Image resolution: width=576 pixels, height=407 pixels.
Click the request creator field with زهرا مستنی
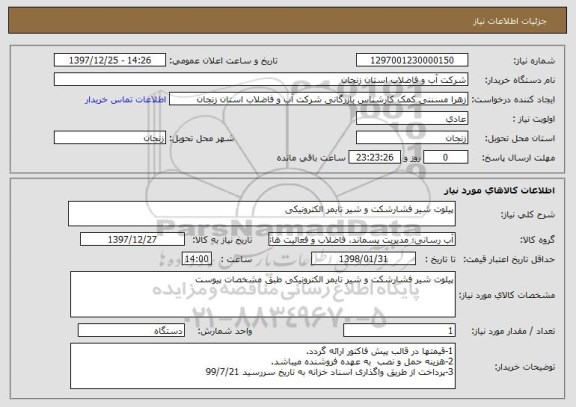(318, 99)
